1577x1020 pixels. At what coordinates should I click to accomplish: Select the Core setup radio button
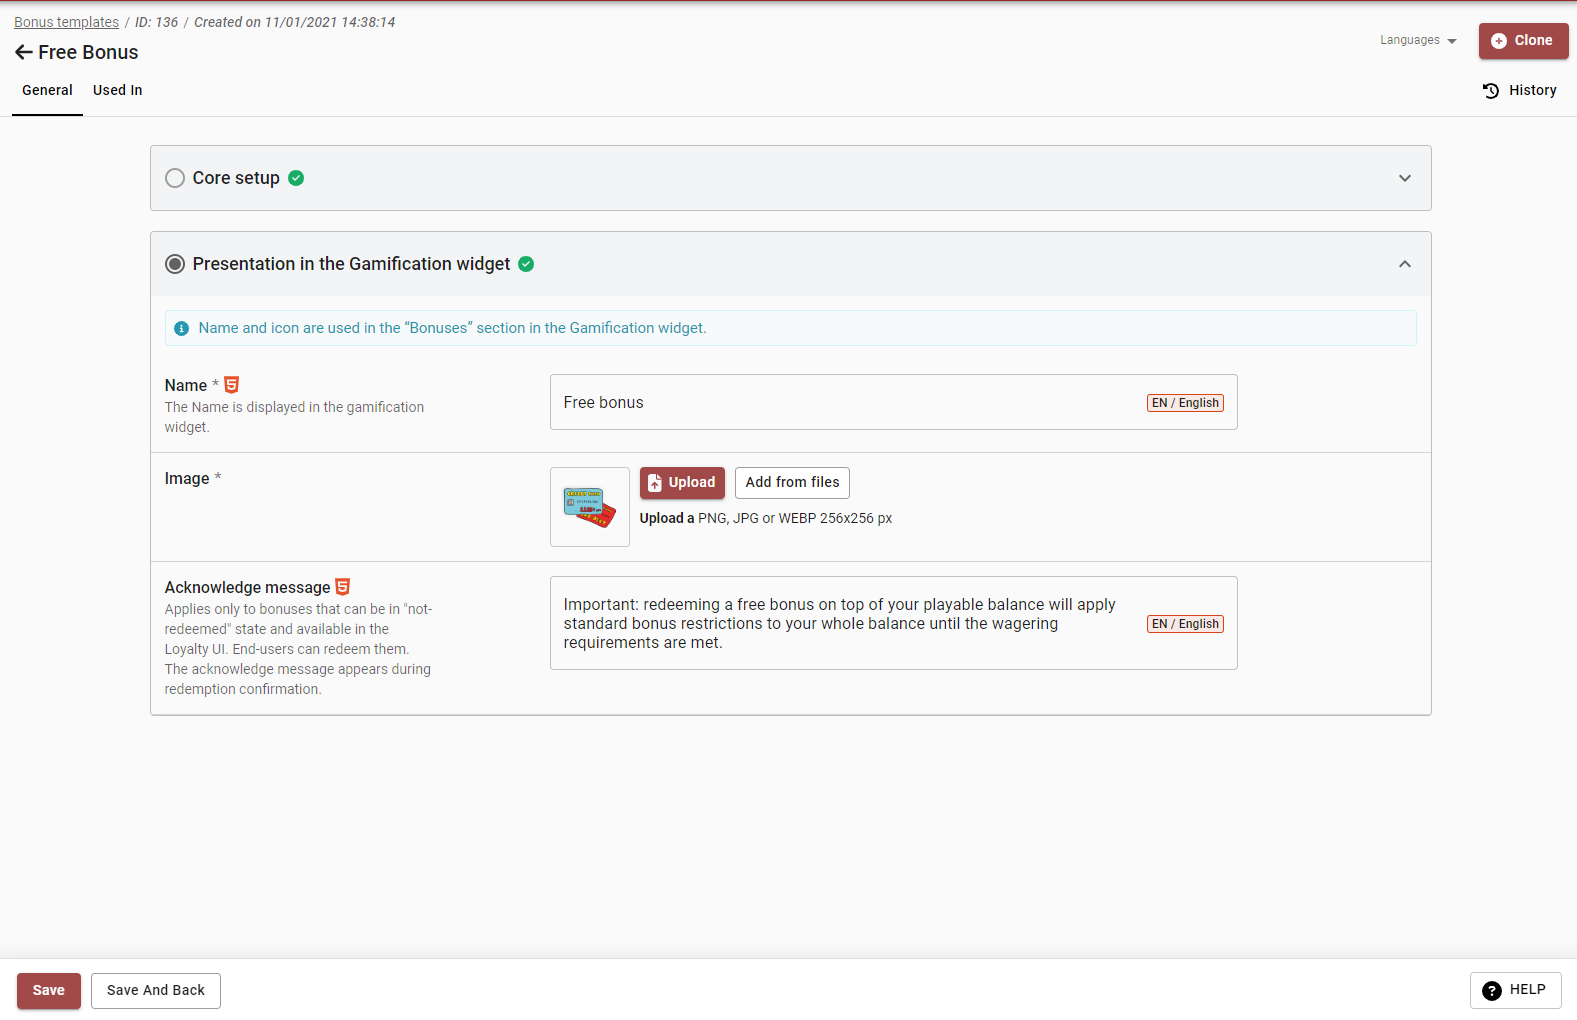(175, 178)
